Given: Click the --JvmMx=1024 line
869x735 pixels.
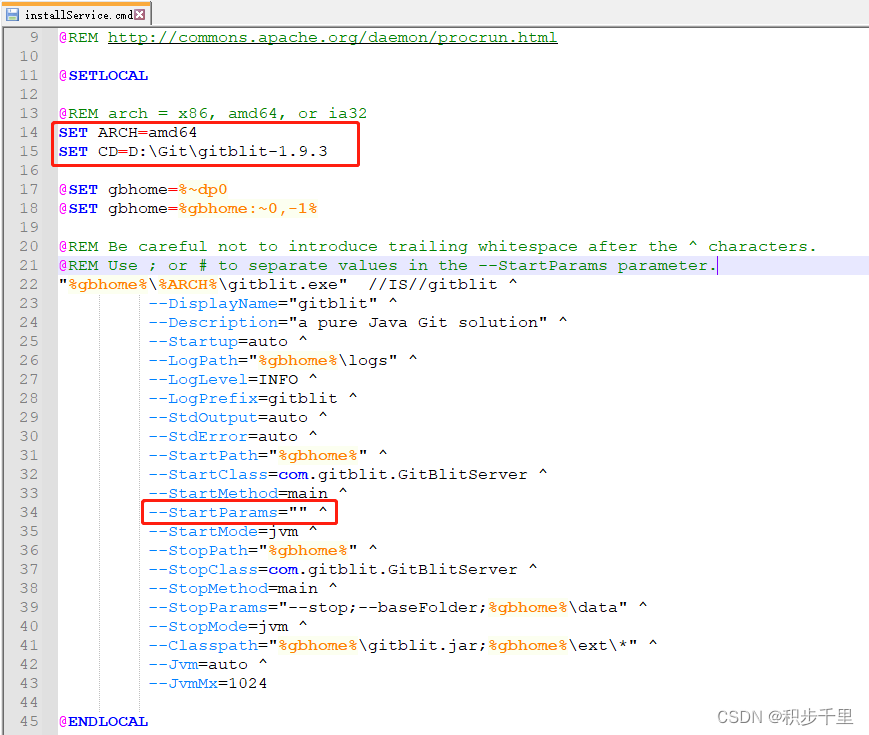Looking at the screenshot, I should pos(208,683).
